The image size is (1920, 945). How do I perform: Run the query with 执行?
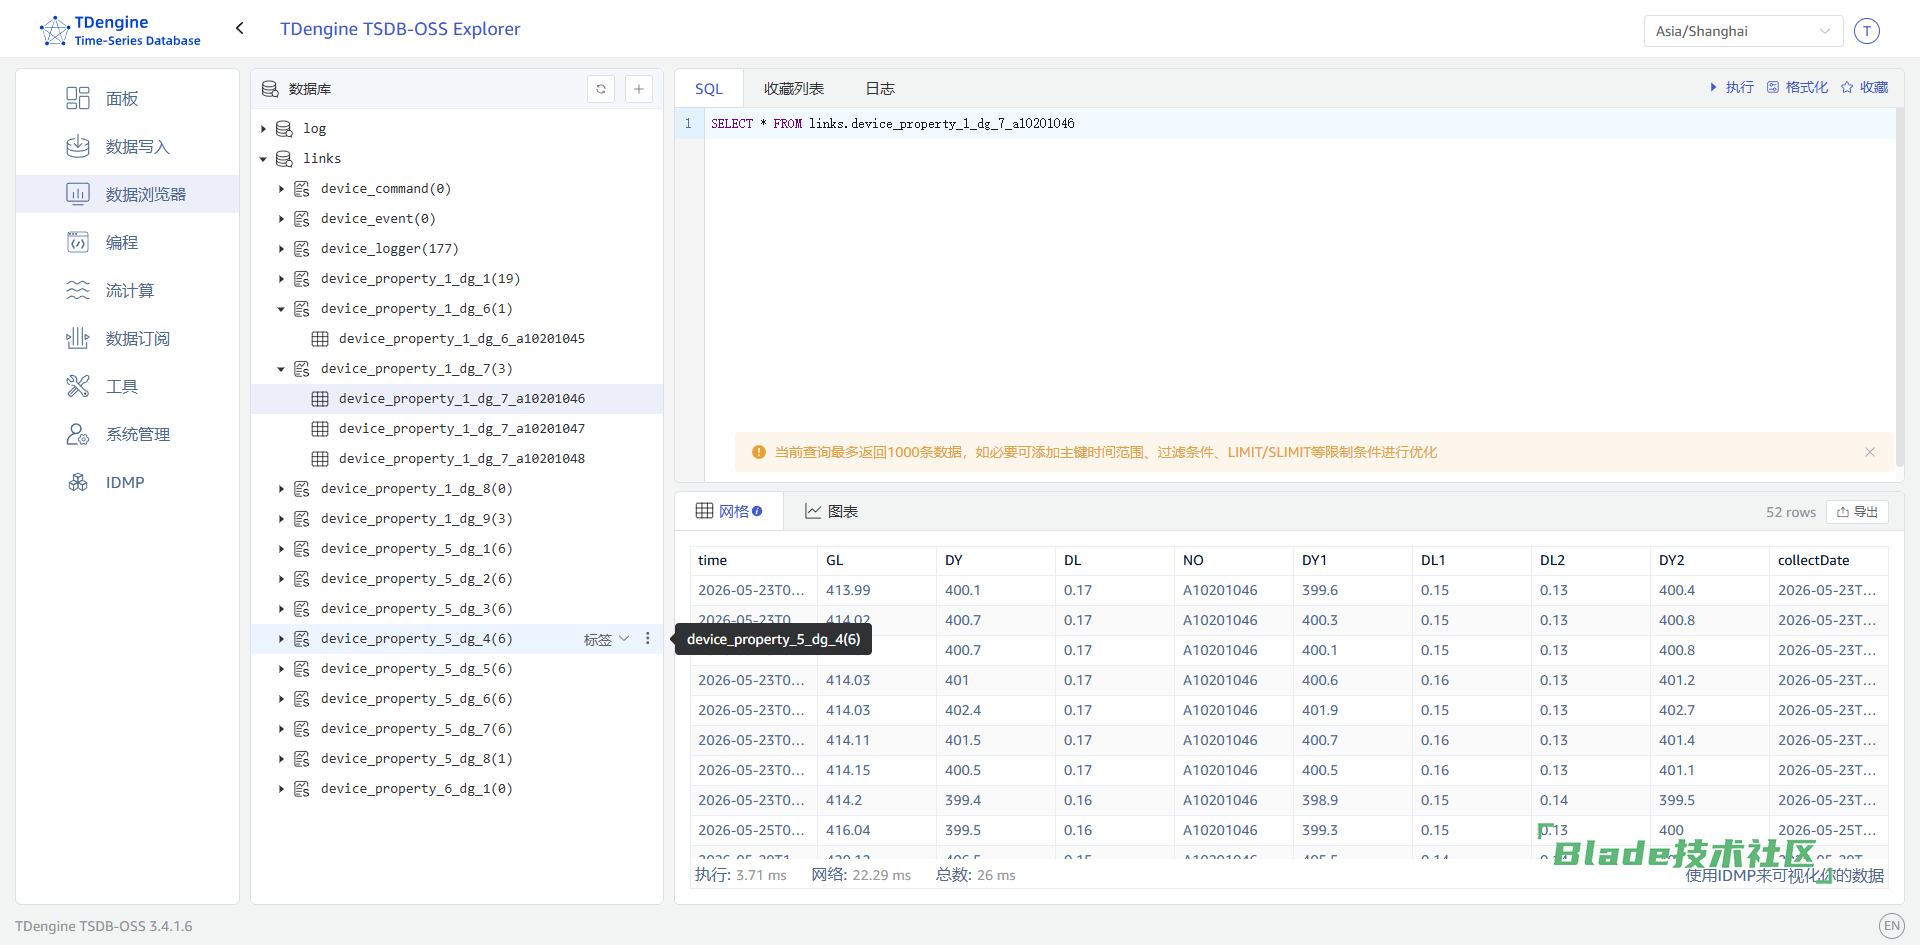[x=1732, y=87]
